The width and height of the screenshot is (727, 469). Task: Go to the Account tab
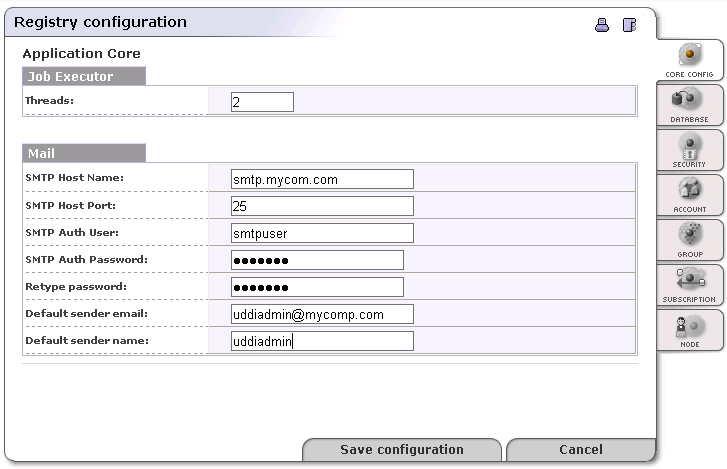point(689,195)
